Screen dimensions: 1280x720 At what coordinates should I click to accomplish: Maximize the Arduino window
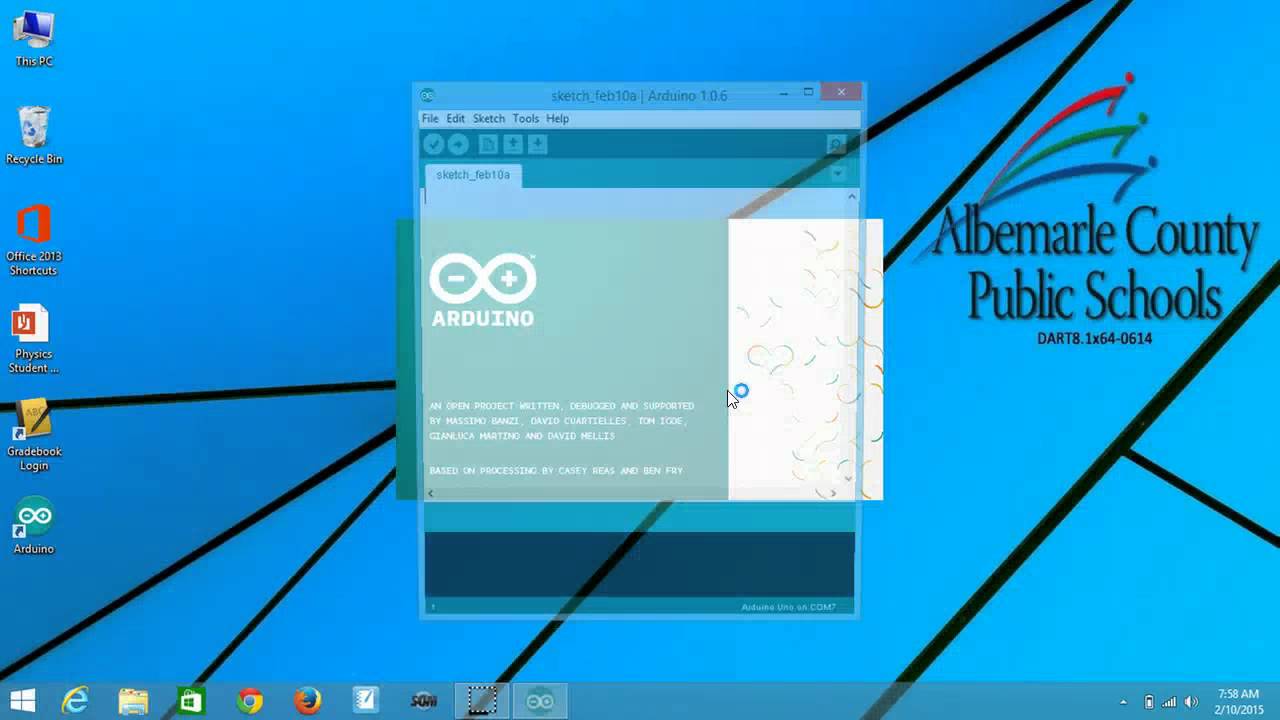click(808, 92)
